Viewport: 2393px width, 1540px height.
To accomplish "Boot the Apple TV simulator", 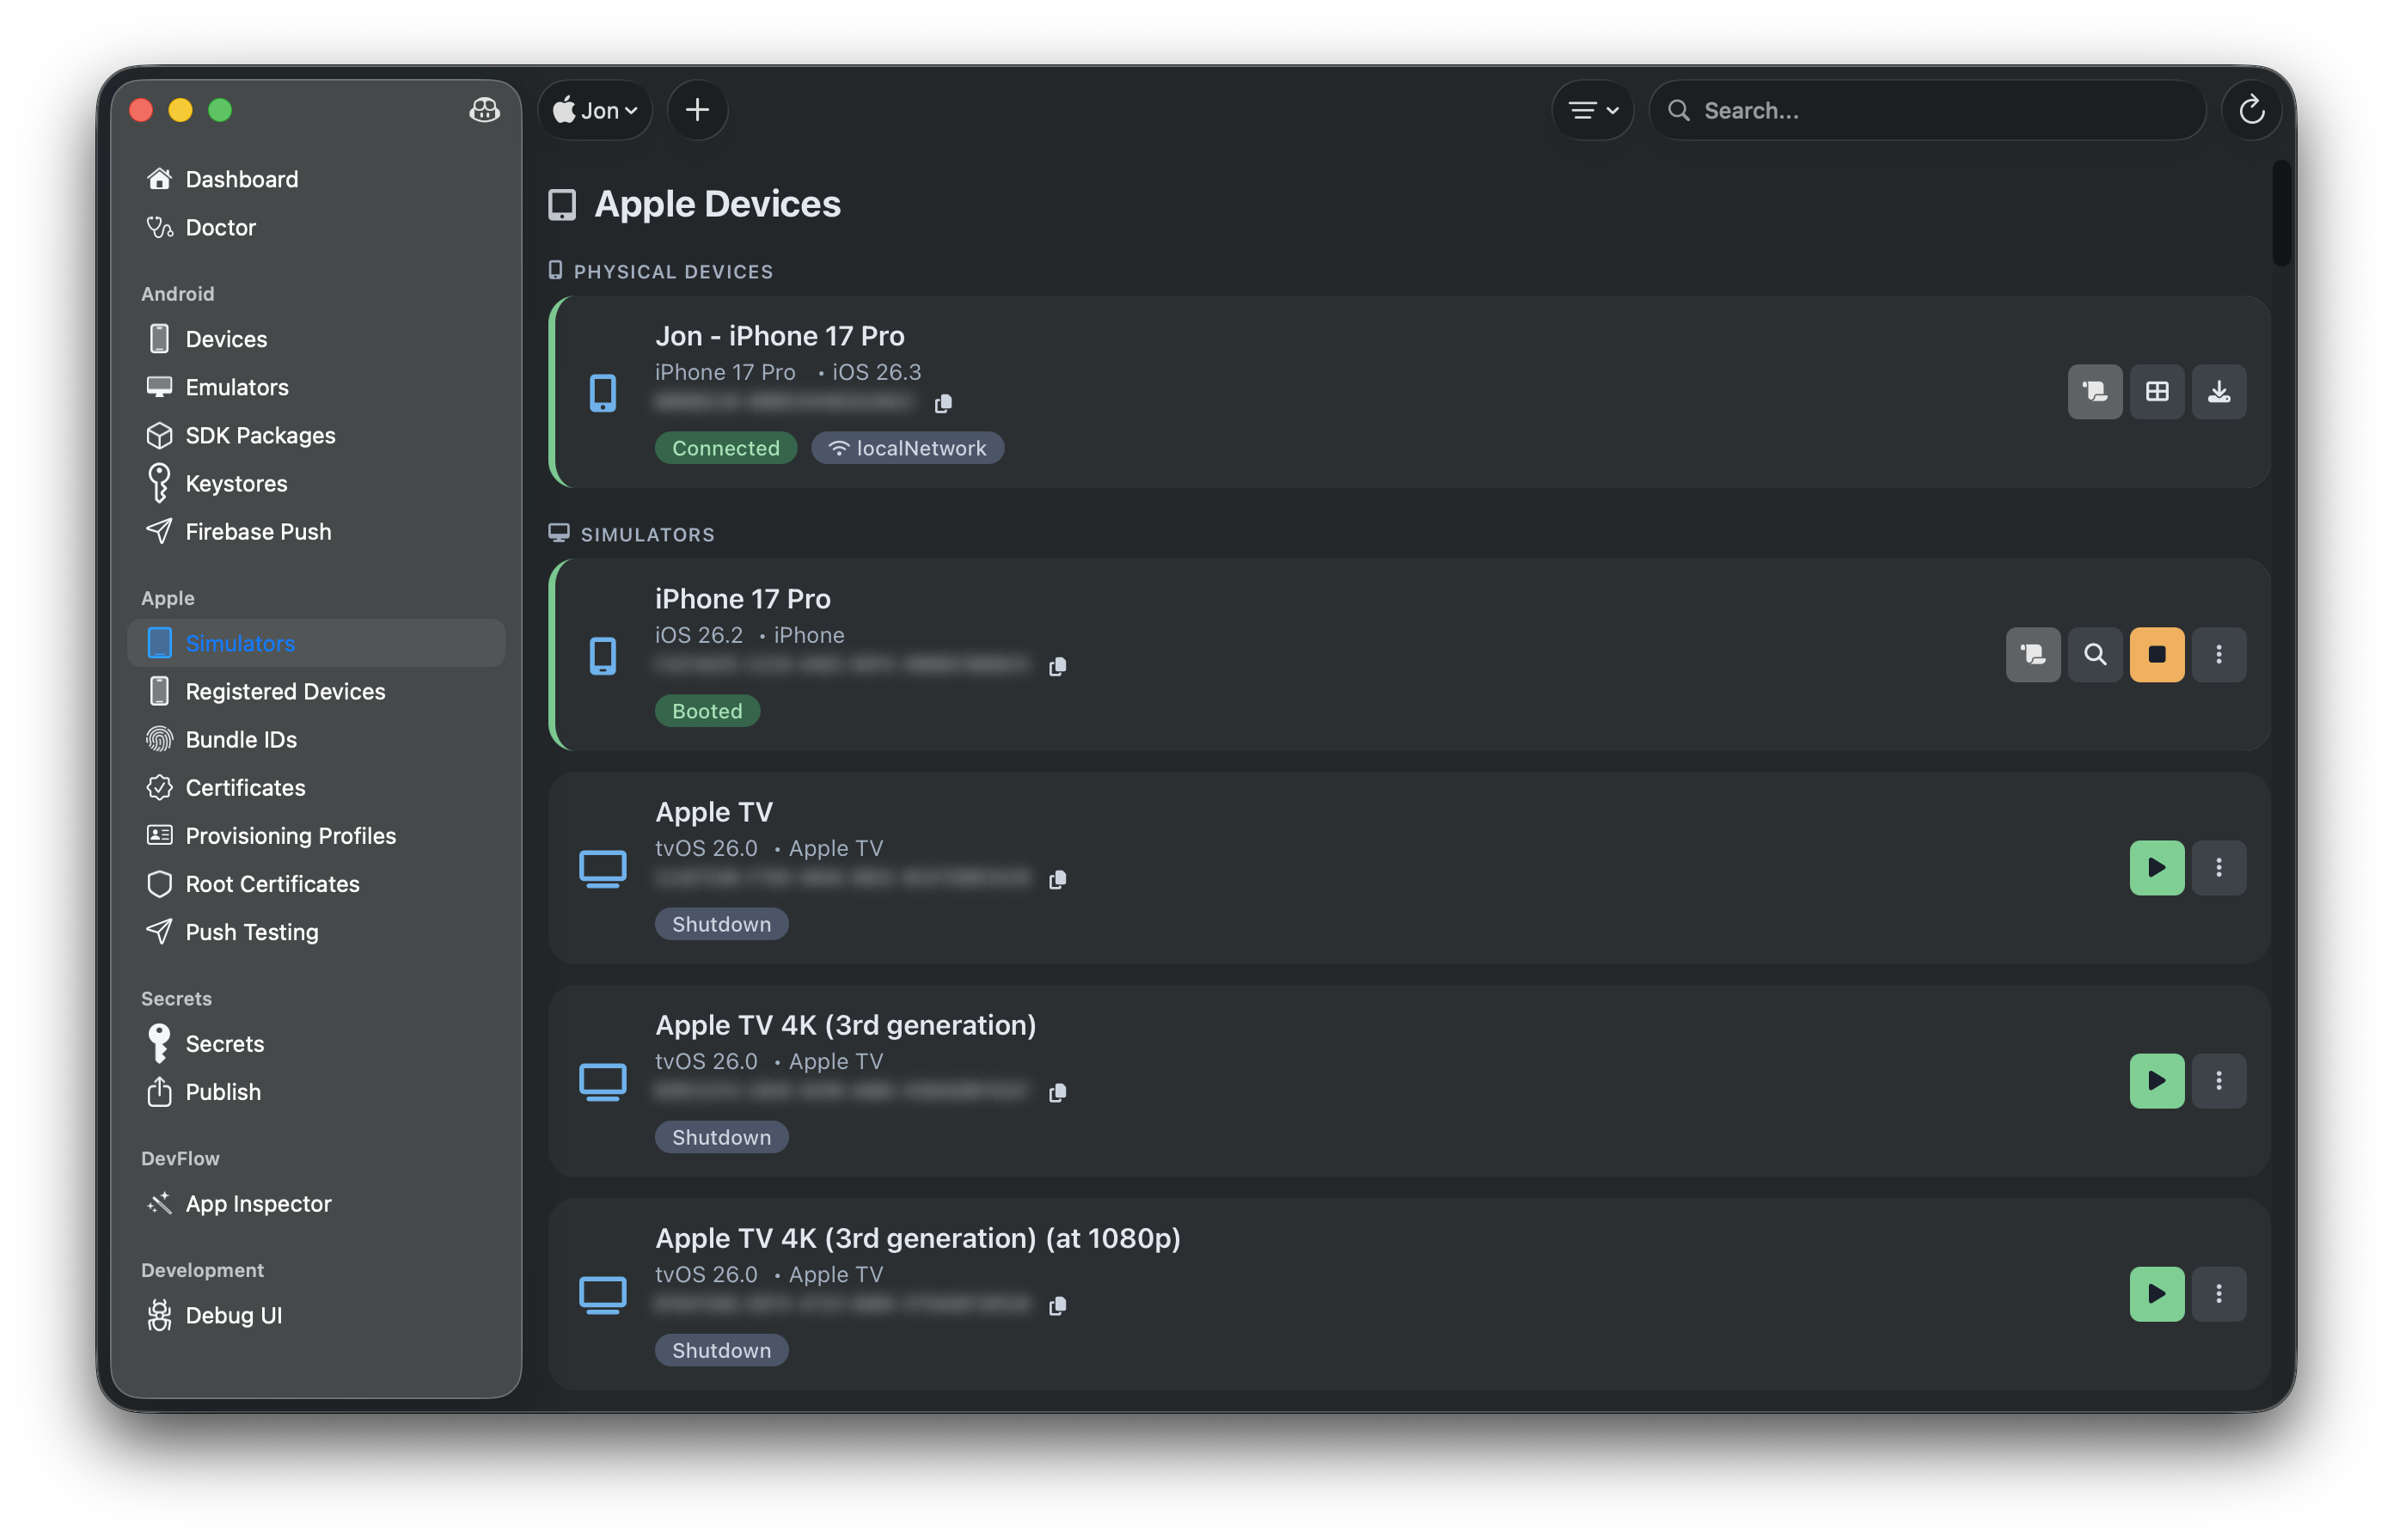I will [2157, 867].
